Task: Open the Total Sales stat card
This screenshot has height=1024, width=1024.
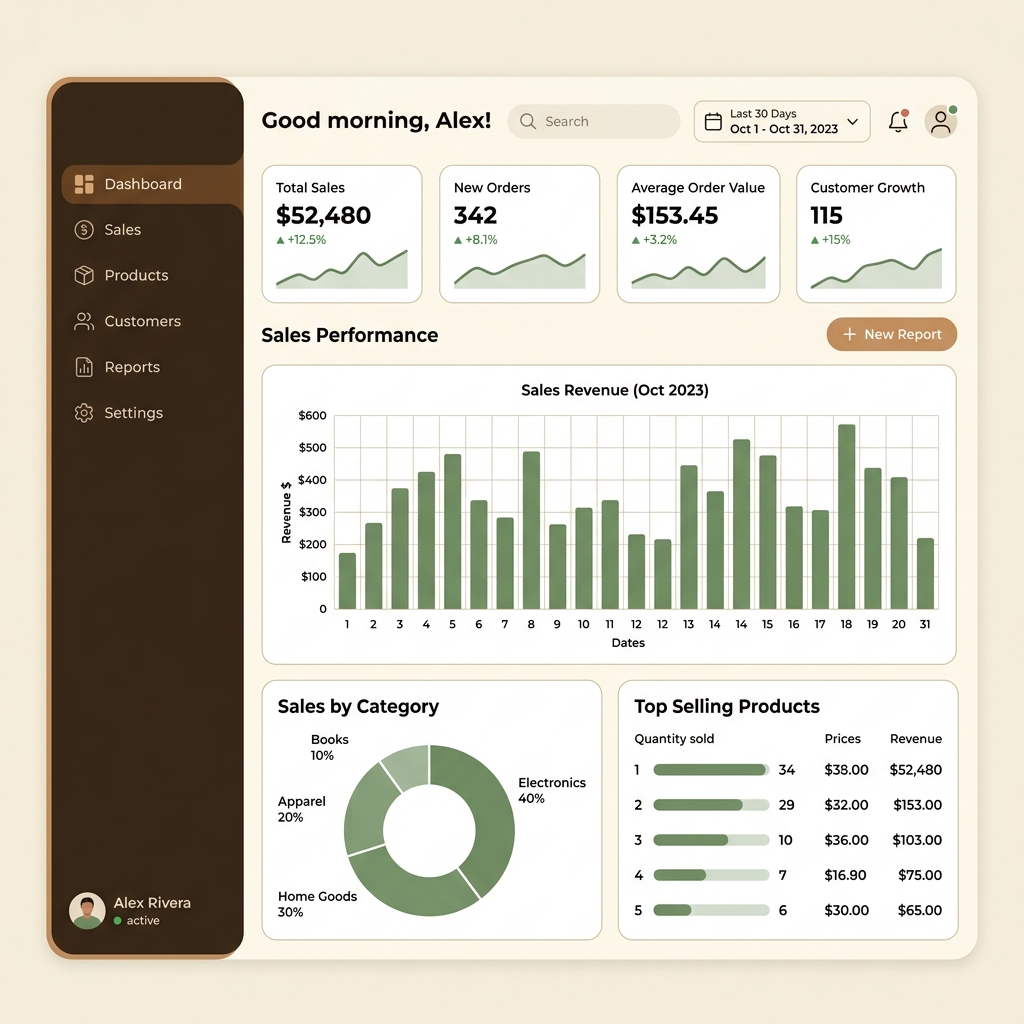Action: 341,234
